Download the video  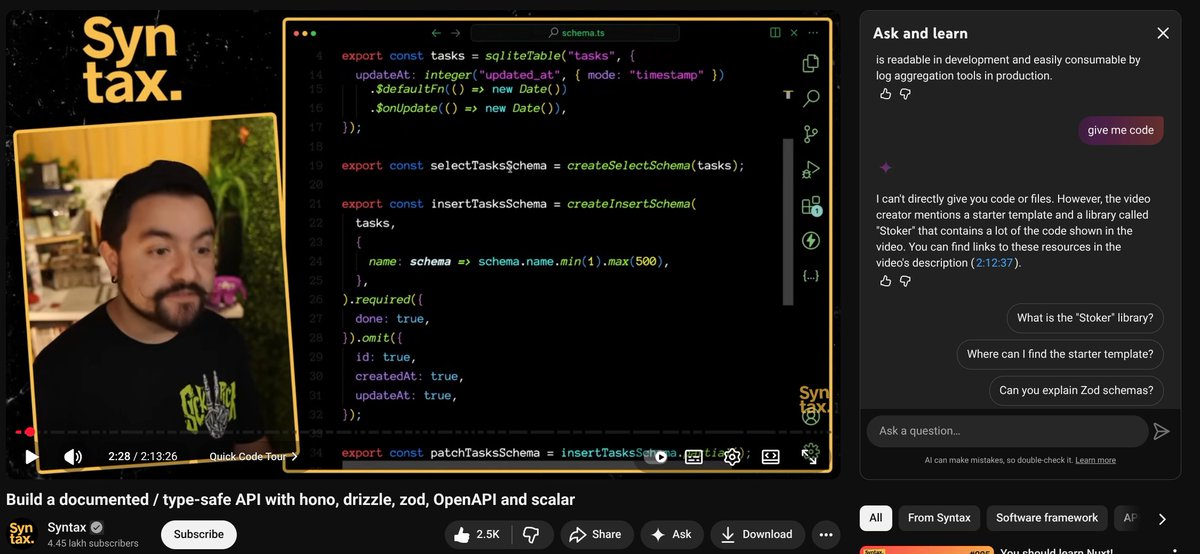pos(757,534)
